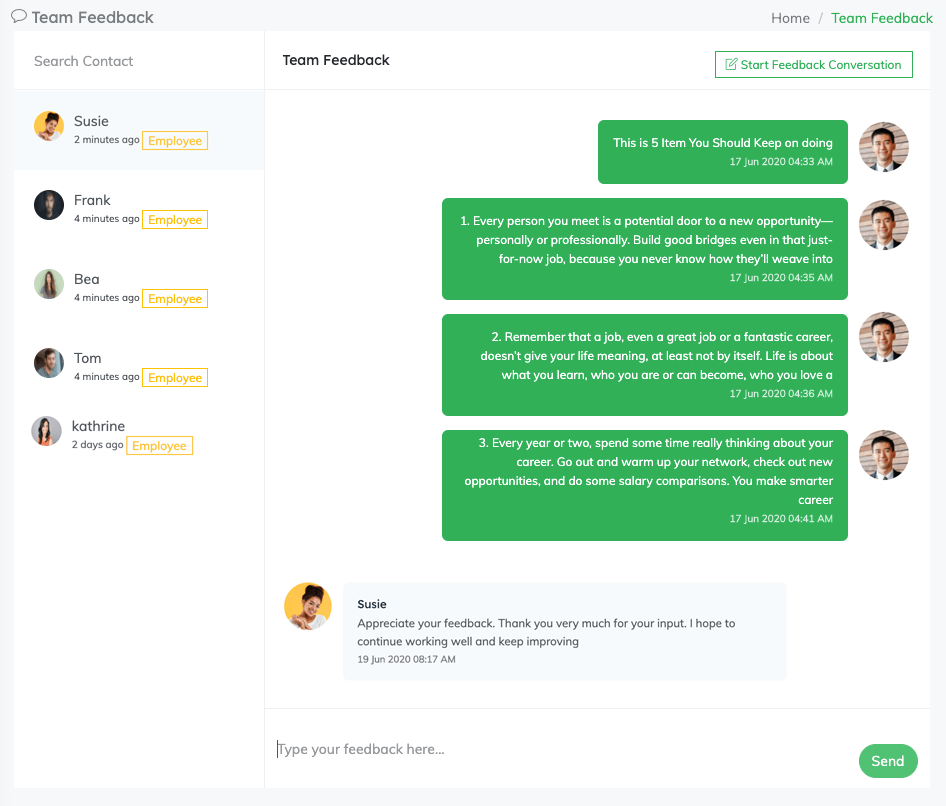Click Tom's profile avatar
The height and width of the screenshot is (806, 946).
(49, 363)
